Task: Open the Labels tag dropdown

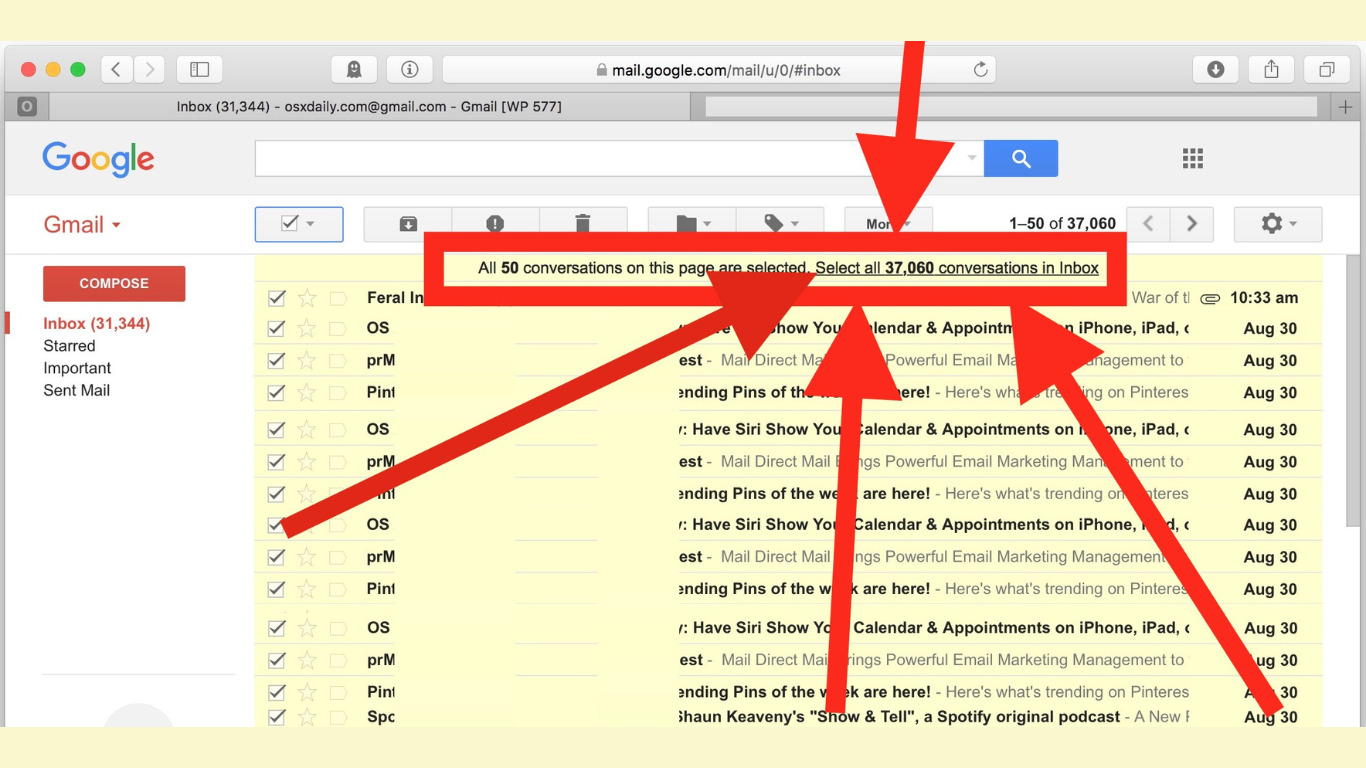Action: (780, 224)
